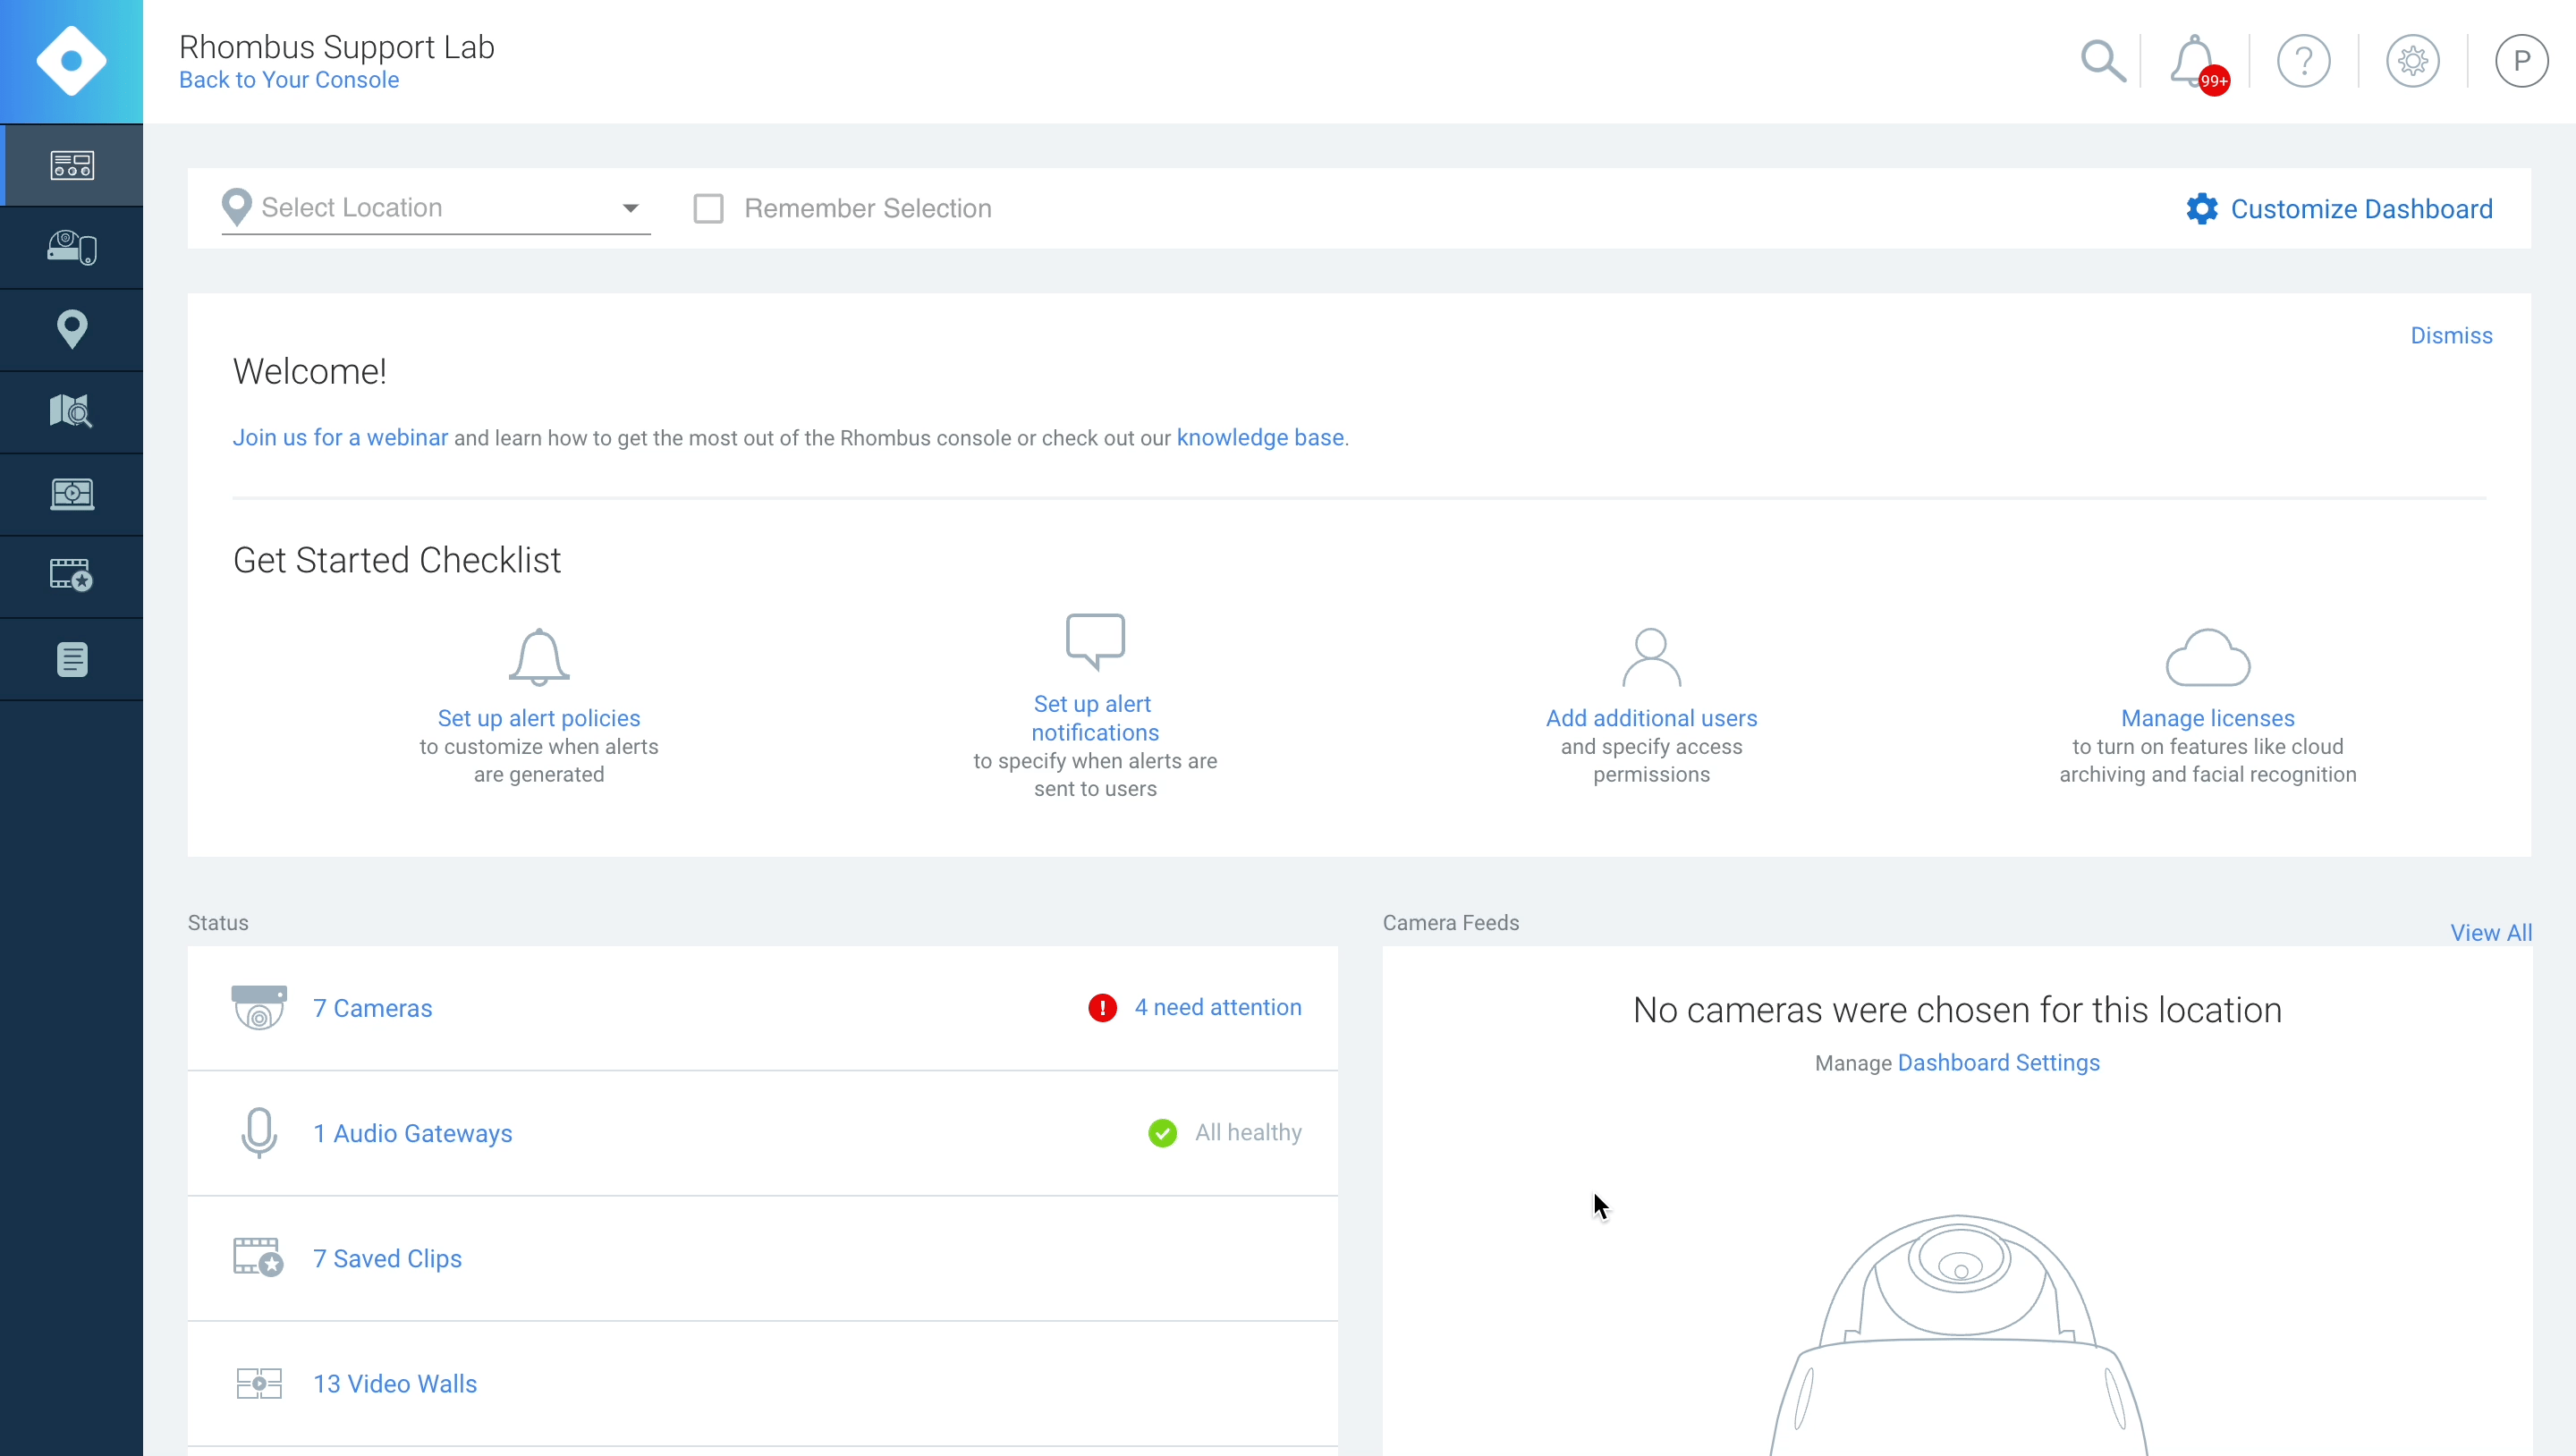Open the video wall sidebar icon
2576x1456 pixels.
(72, 494)
